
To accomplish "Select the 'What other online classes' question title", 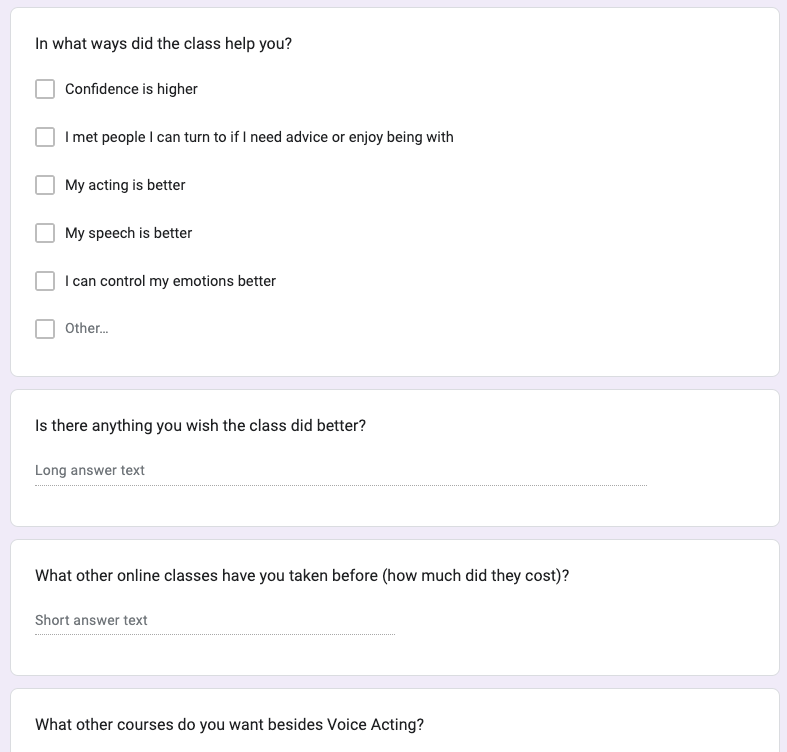I will pos(302,576).
